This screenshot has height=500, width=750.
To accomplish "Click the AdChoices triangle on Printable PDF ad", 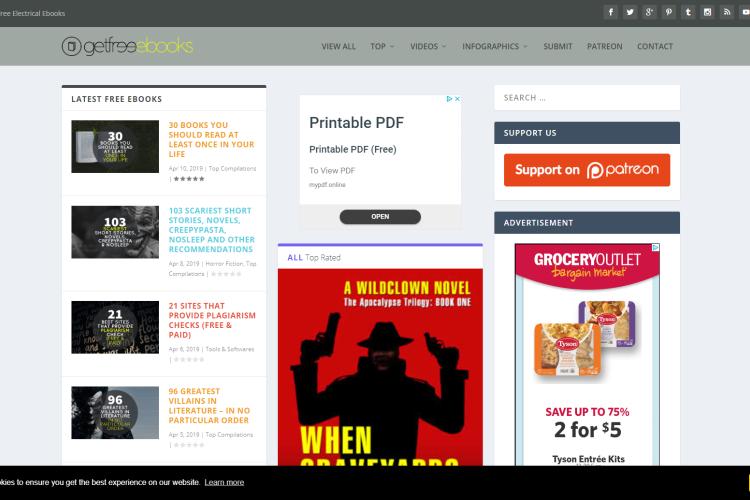I will [449, 99].
